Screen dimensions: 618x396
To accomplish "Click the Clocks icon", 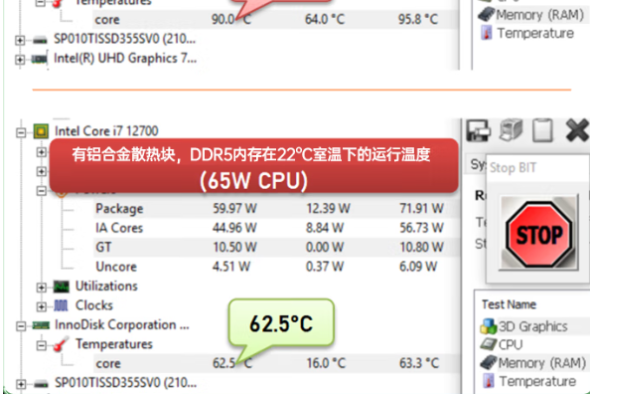I will (61, 305).
